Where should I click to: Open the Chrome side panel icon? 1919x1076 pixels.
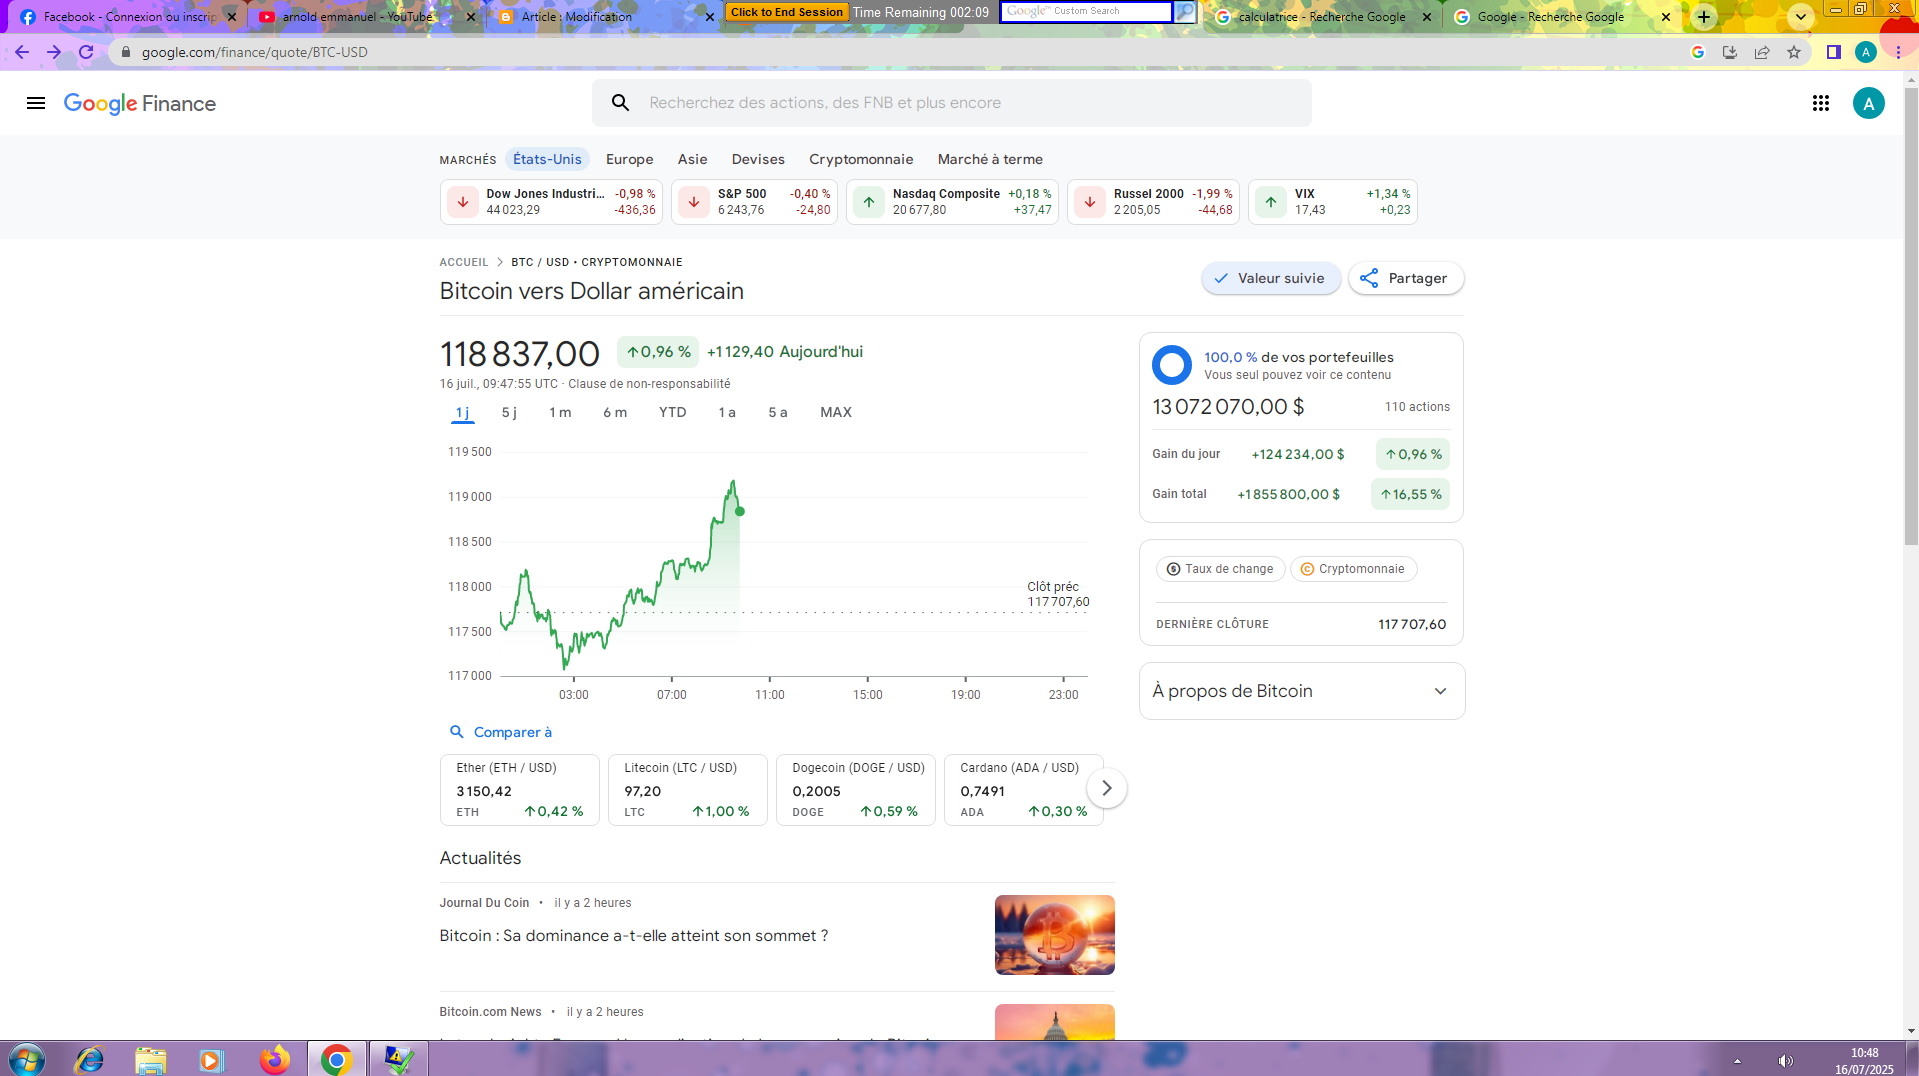(1833, 52)
